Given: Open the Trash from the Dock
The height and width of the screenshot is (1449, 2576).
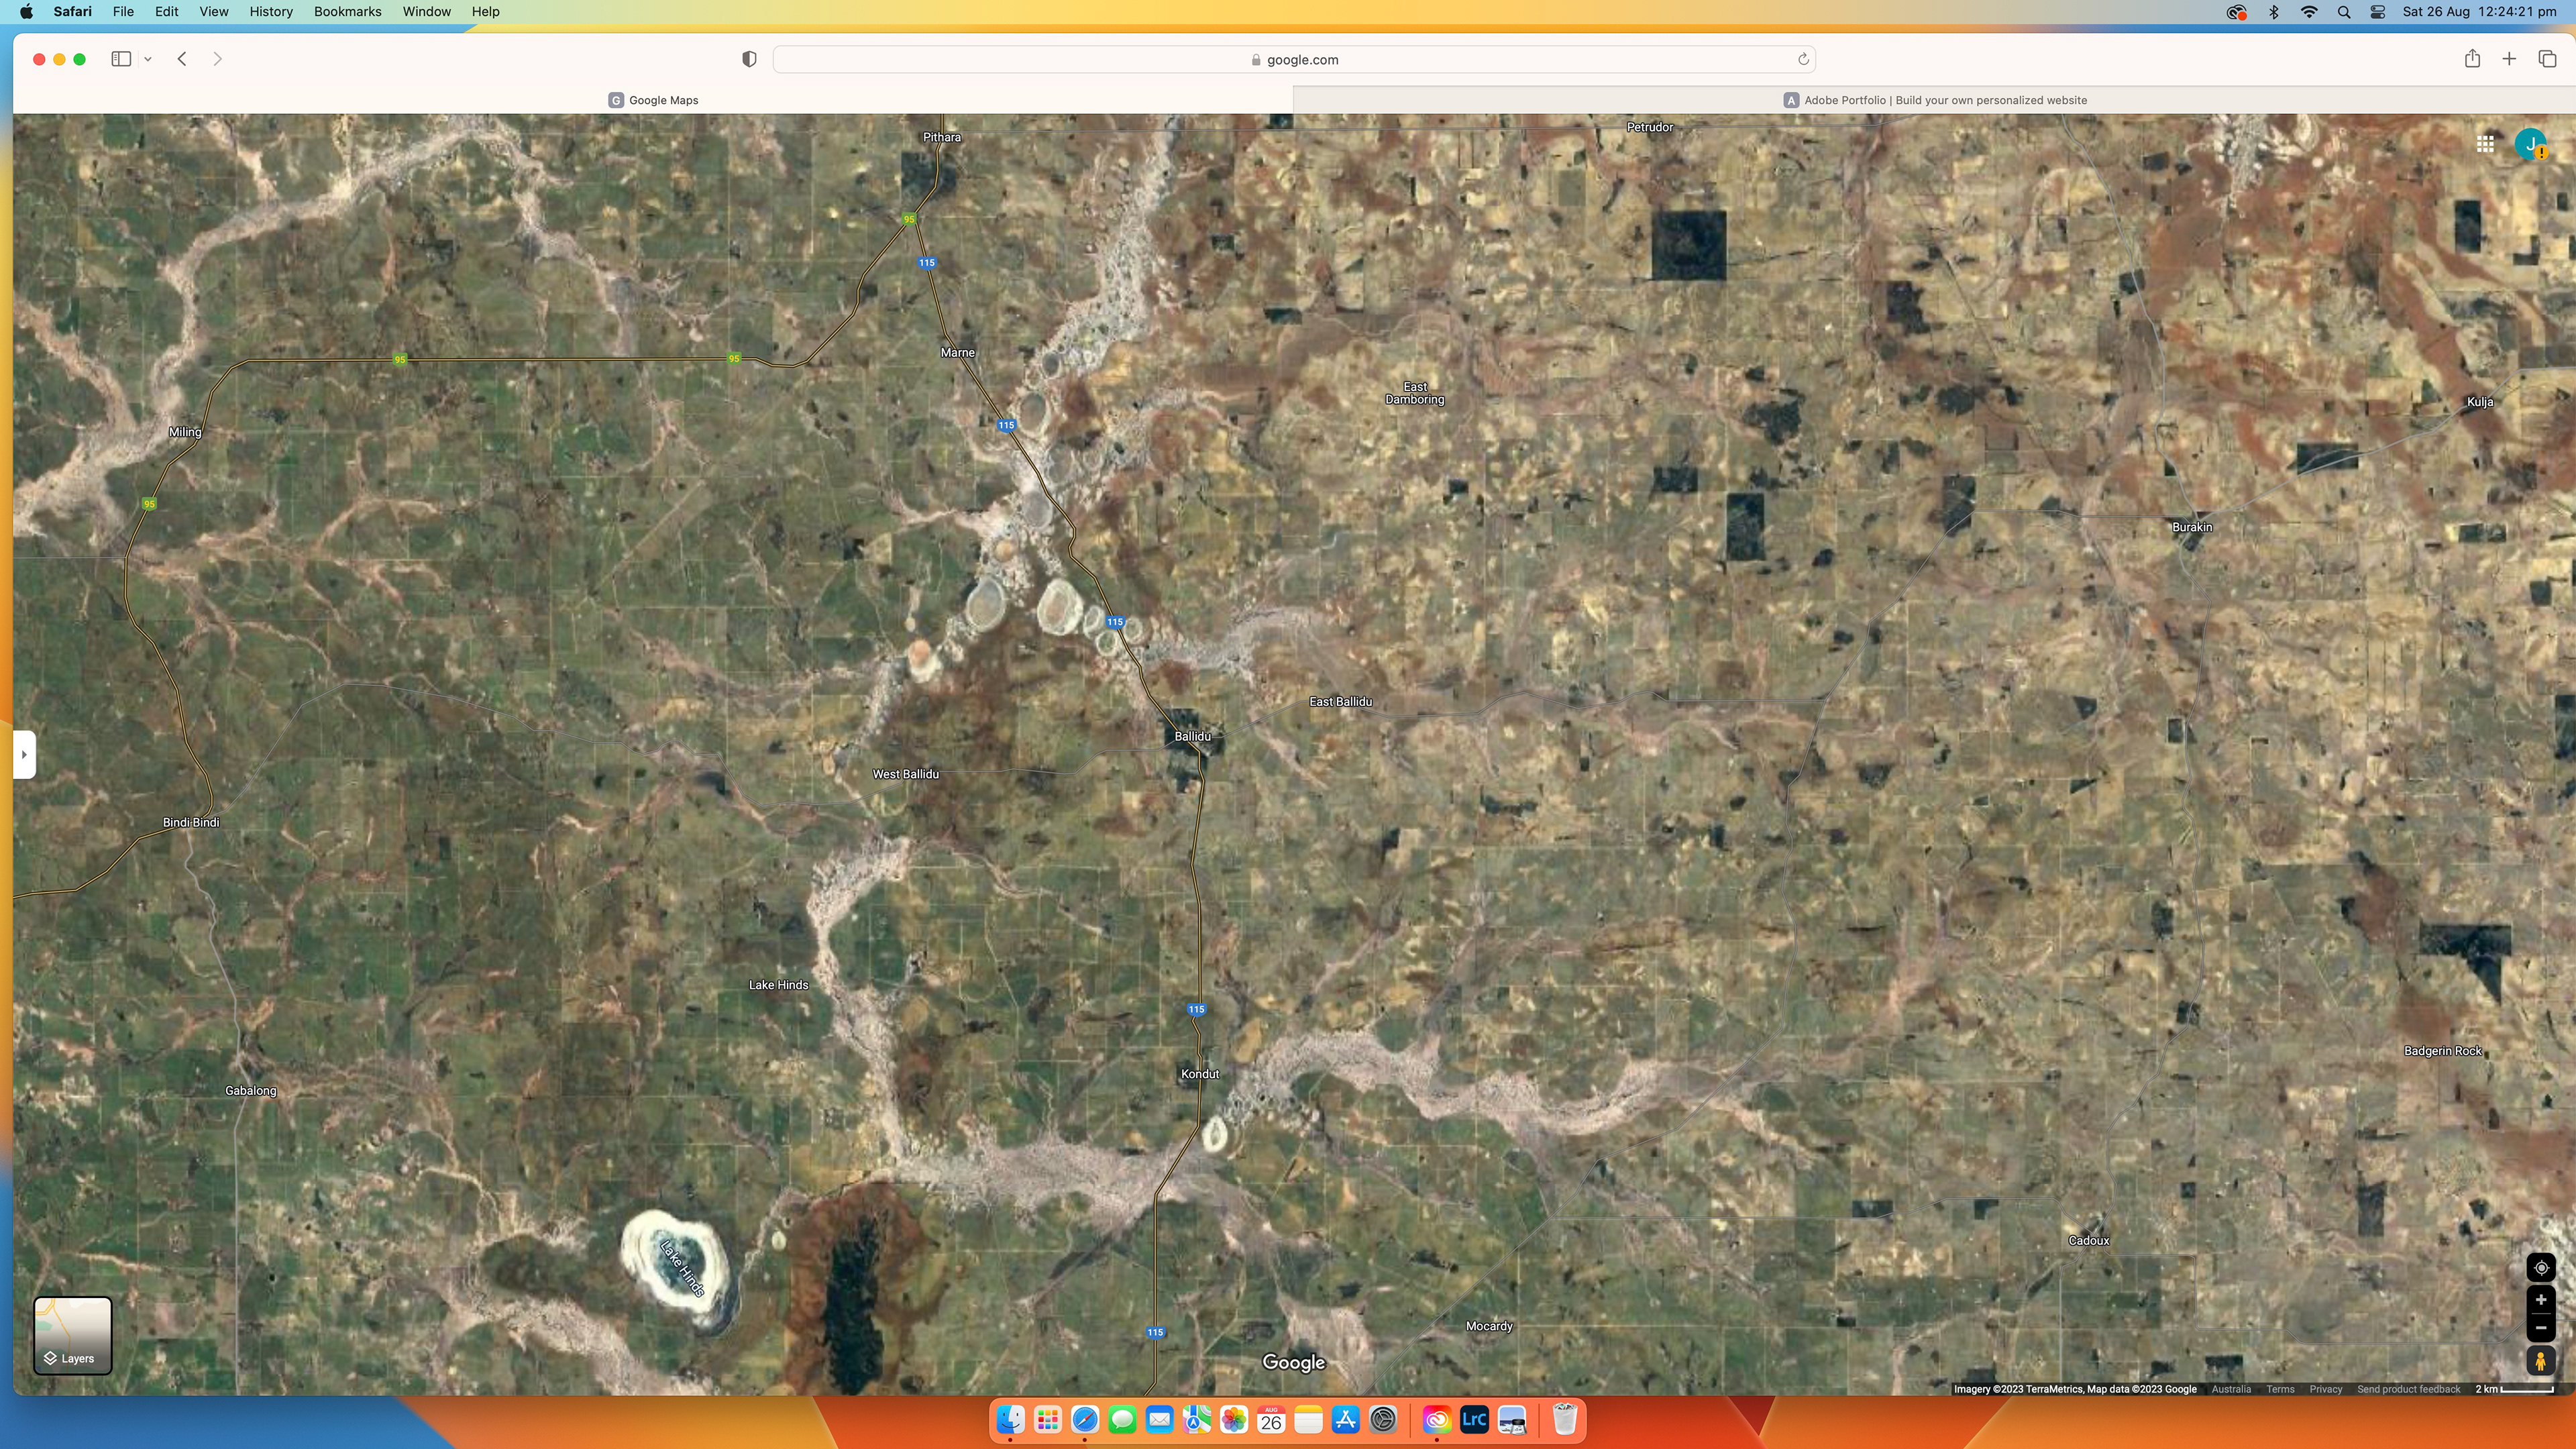Looking at the screenshot, I should tap(1565, 1420).
